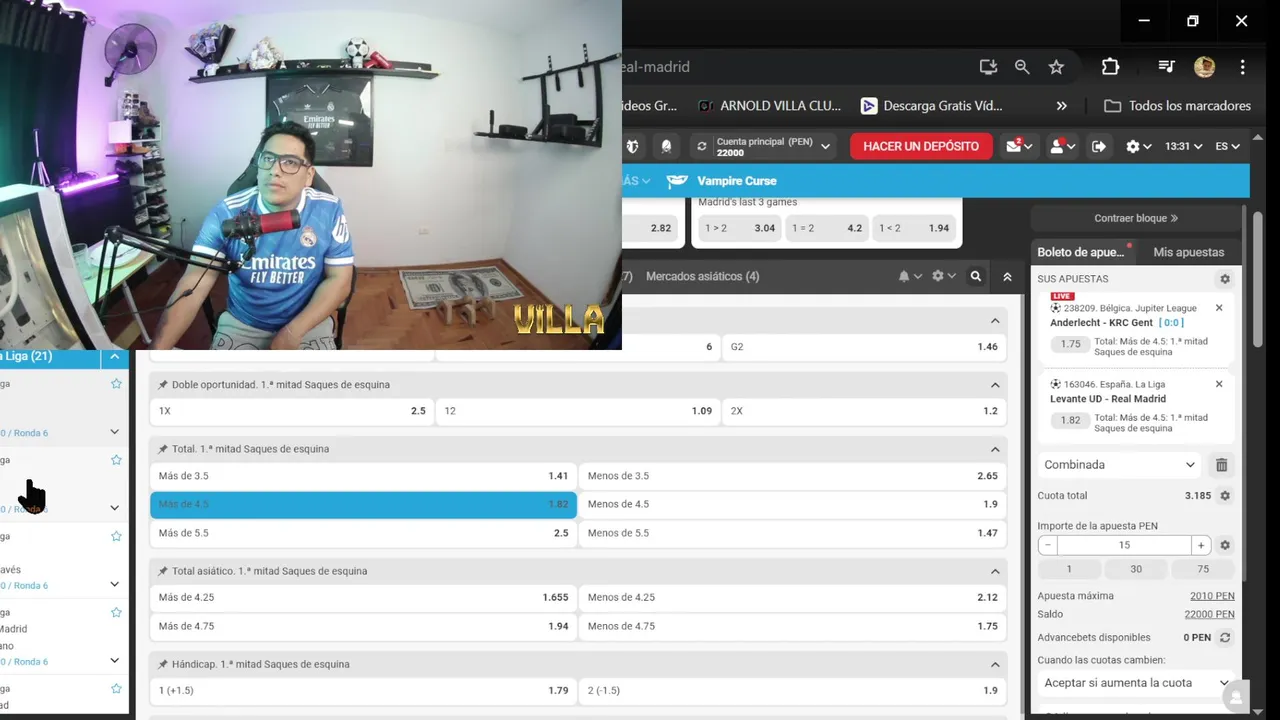Image resolution: width=1280 pixels, height=720 pixels.
Task: Select Más de 3.5 odds 1.41
Action: (363, 476)
